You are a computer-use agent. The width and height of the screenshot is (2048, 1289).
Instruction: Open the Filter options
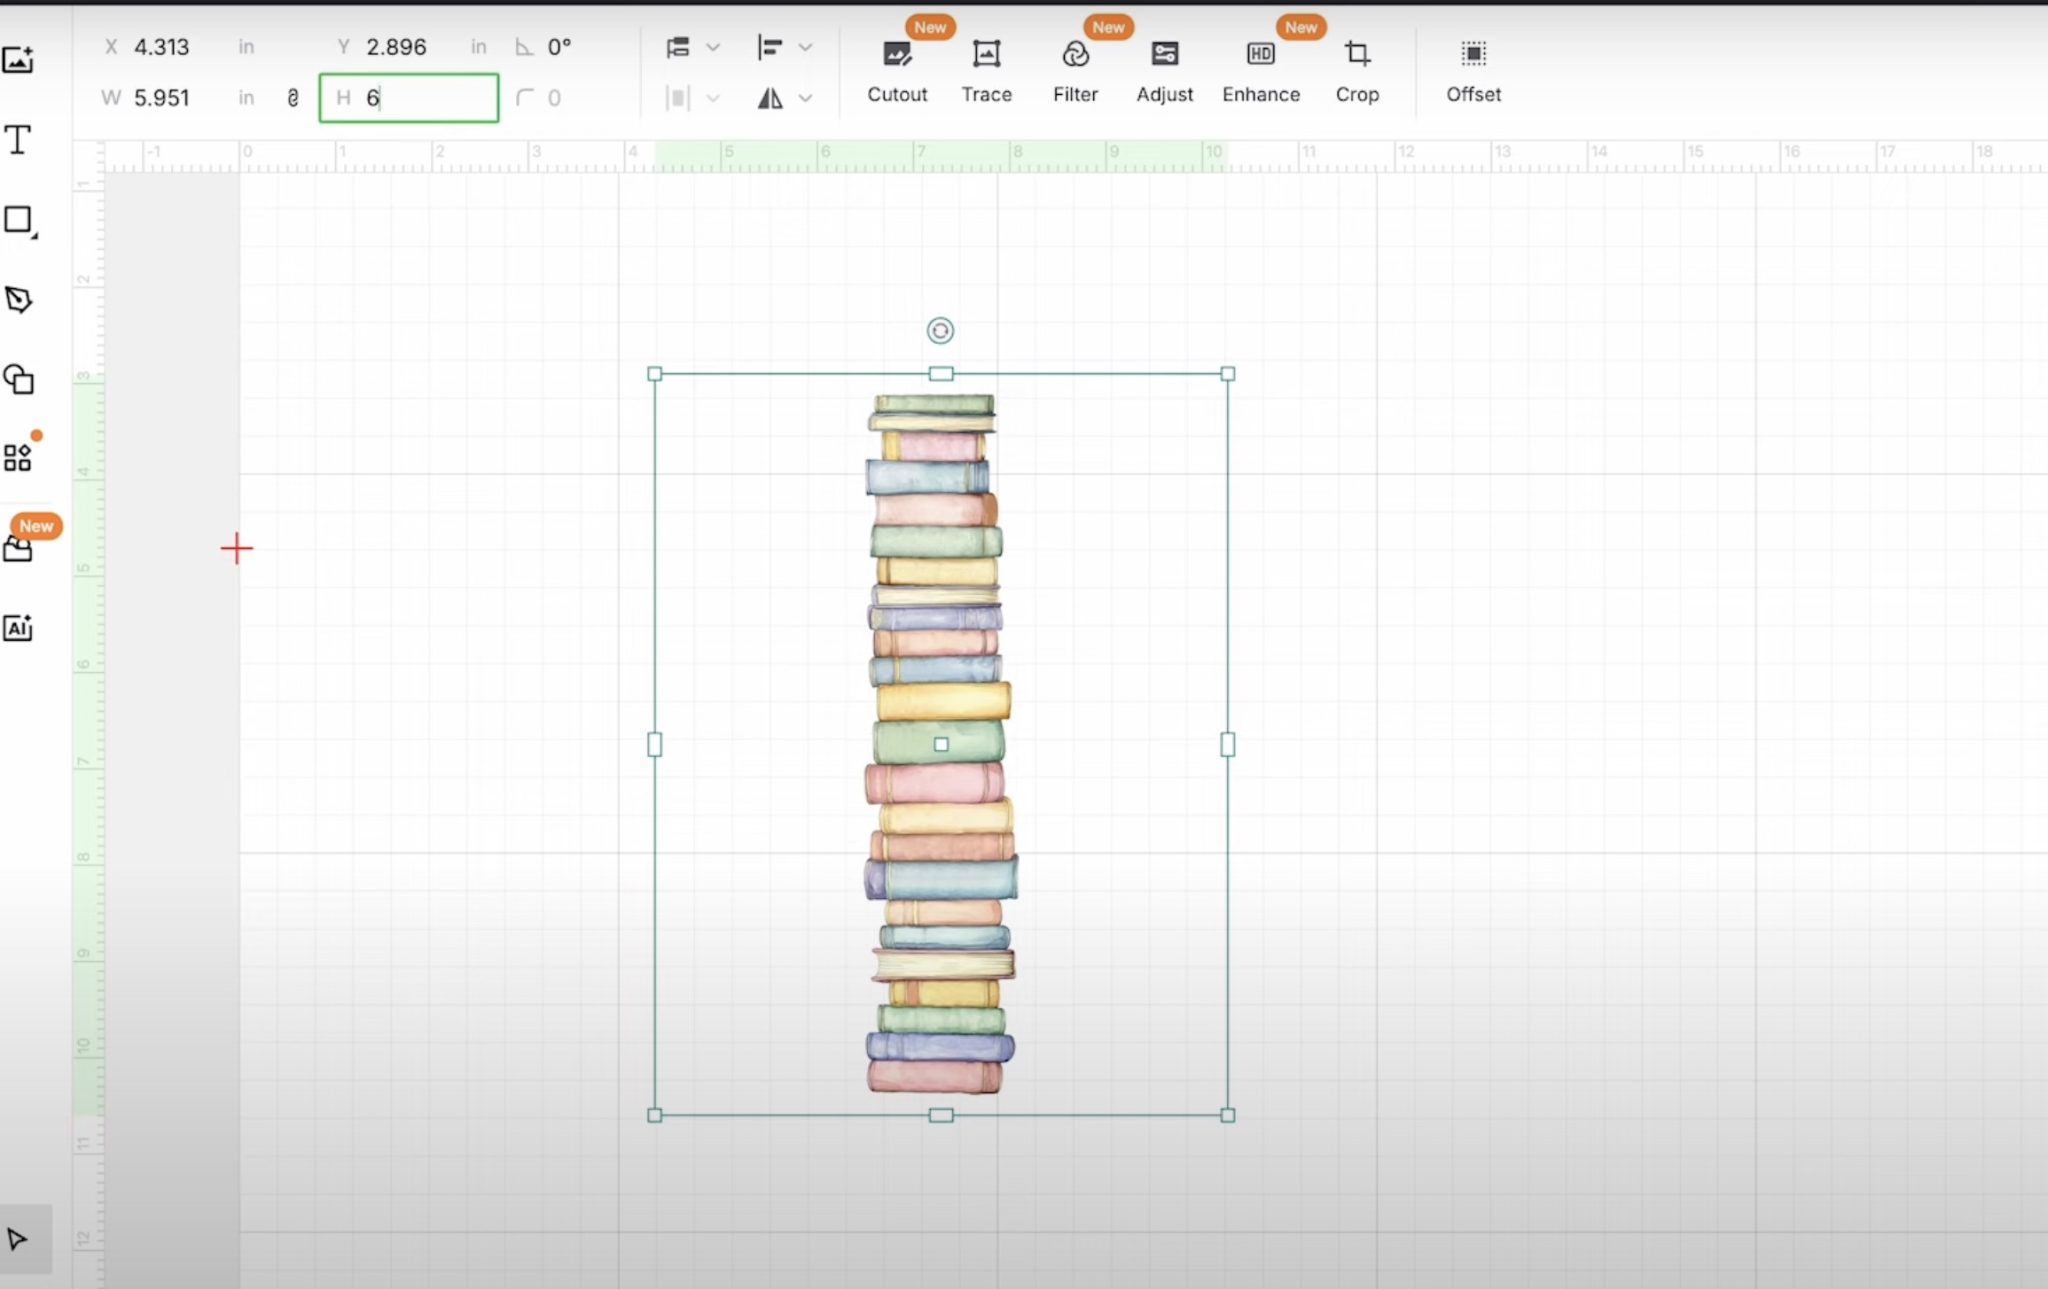tap(1073, 70)
